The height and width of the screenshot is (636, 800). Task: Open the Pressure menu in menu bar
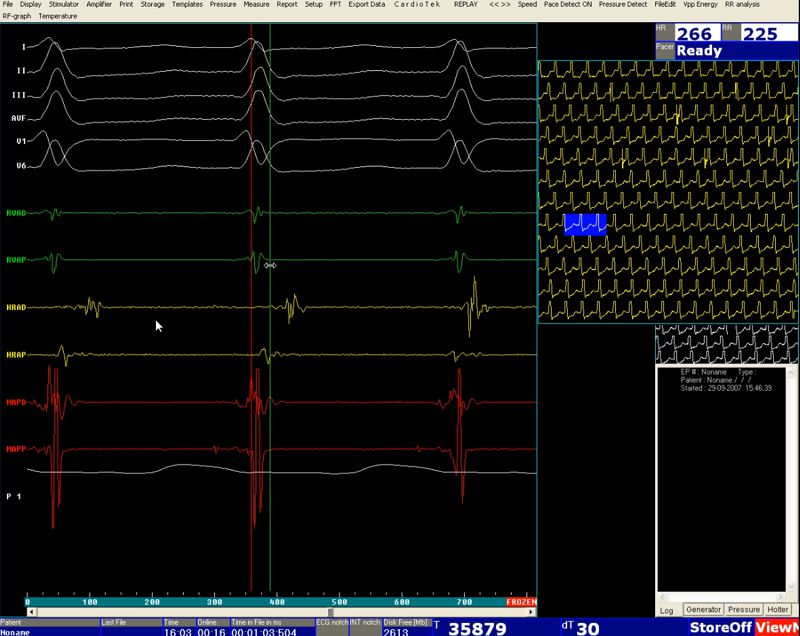tap(223, 4)
